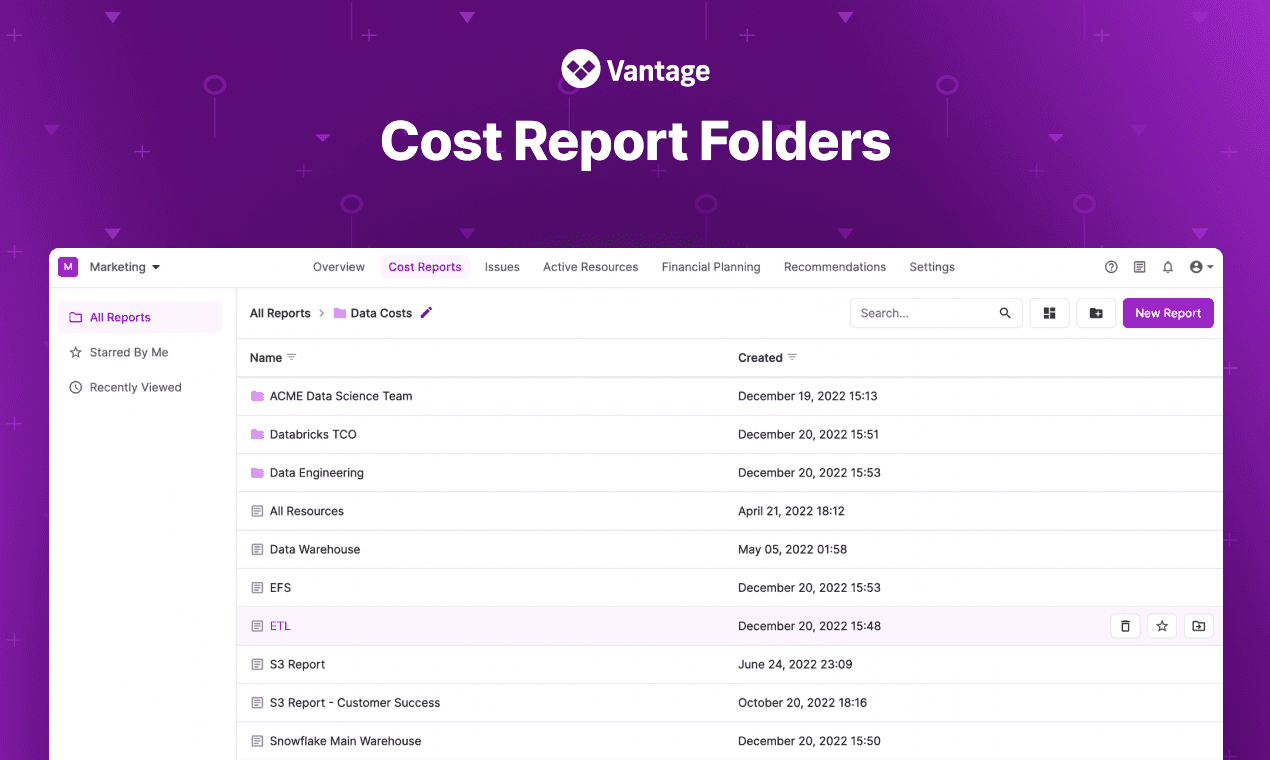
Task: Create a new folder using folder-plus icon
Action: click(x=1096, y=313)
